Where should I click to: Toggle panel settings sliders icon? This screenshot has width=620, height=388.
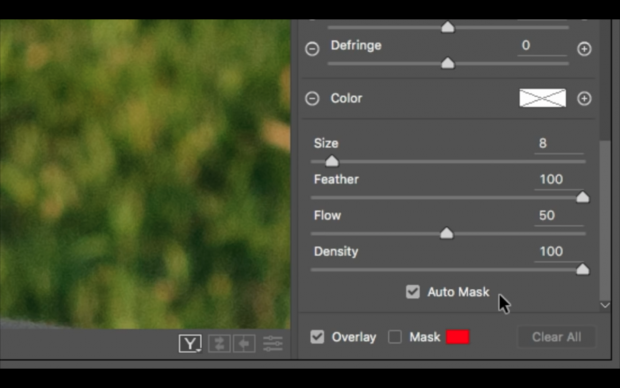[x=273, y=343]
